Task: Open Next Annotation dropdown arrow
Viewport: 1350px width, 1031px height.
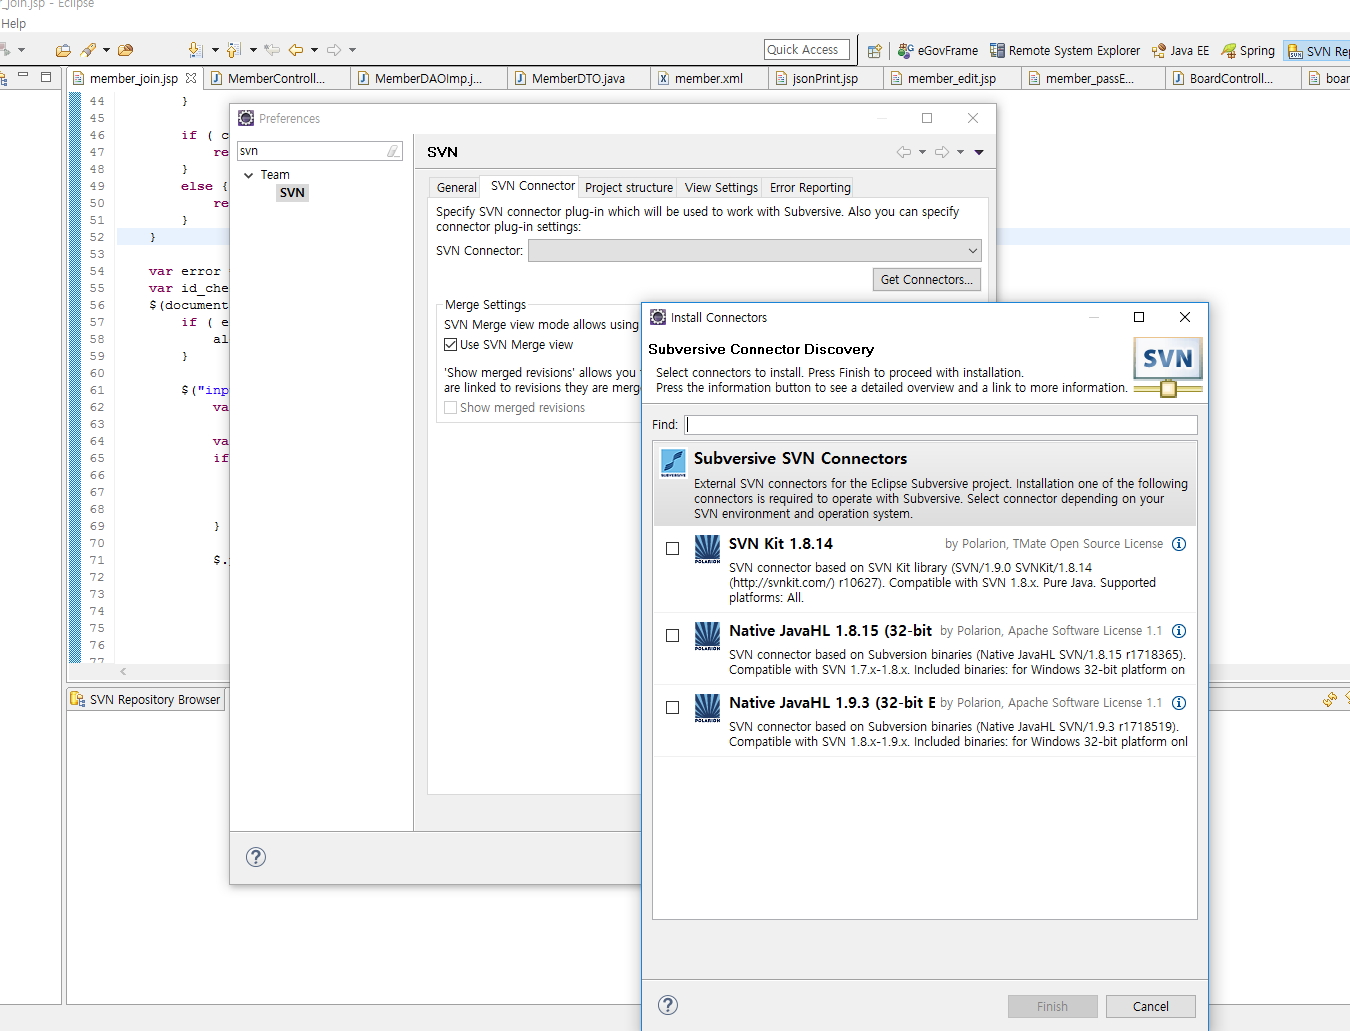Action: coord(215,50)
